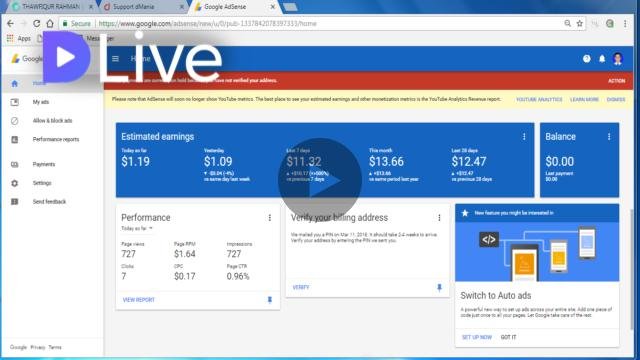Screen dimensions: 640x360
Task: Close the Google AdSense tab
Action: pos(273,7)
